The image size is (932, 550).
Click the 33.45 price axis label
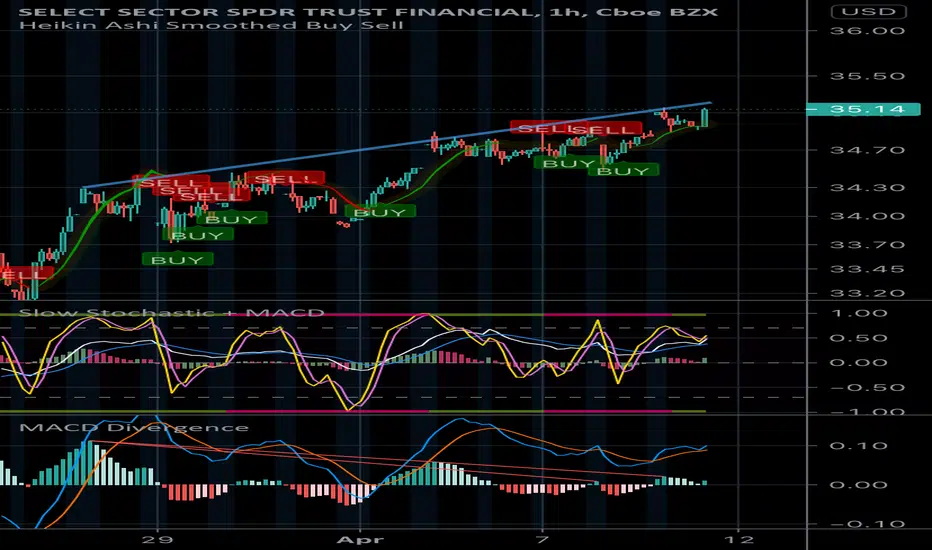[867, 269]
